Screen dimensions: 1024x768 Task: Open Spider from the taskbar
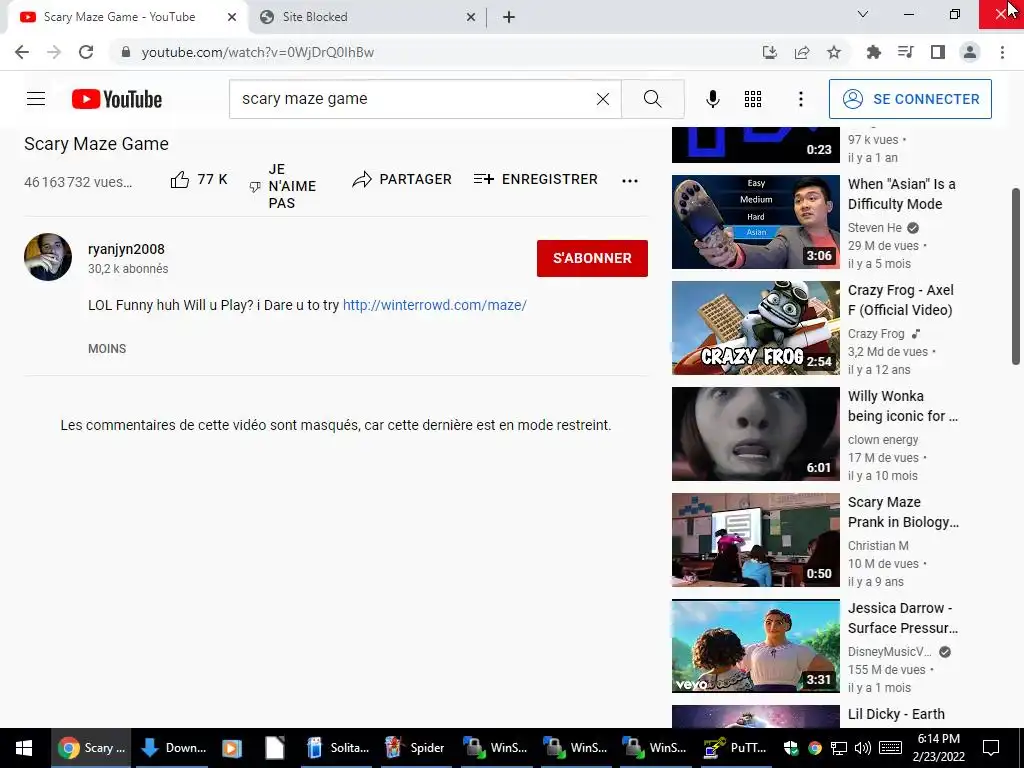coord(417,748)
